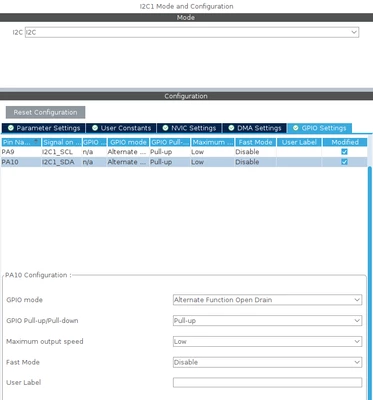Screen dimensions: 373x400
Task: Click Reset Configuration button
Action: [45, 112]
